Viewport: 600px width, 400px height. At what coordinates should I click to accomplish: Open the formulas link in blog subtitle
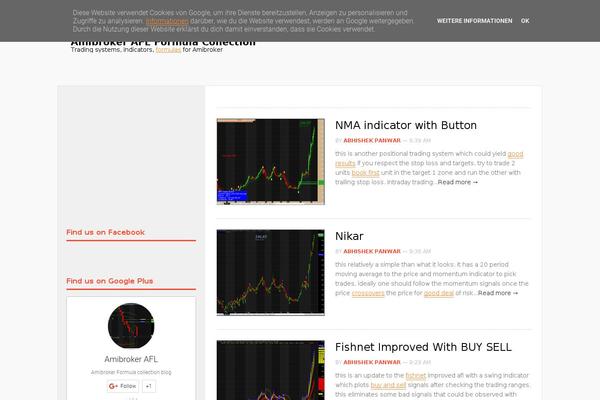pyautogui.click(x=168, y=50)
